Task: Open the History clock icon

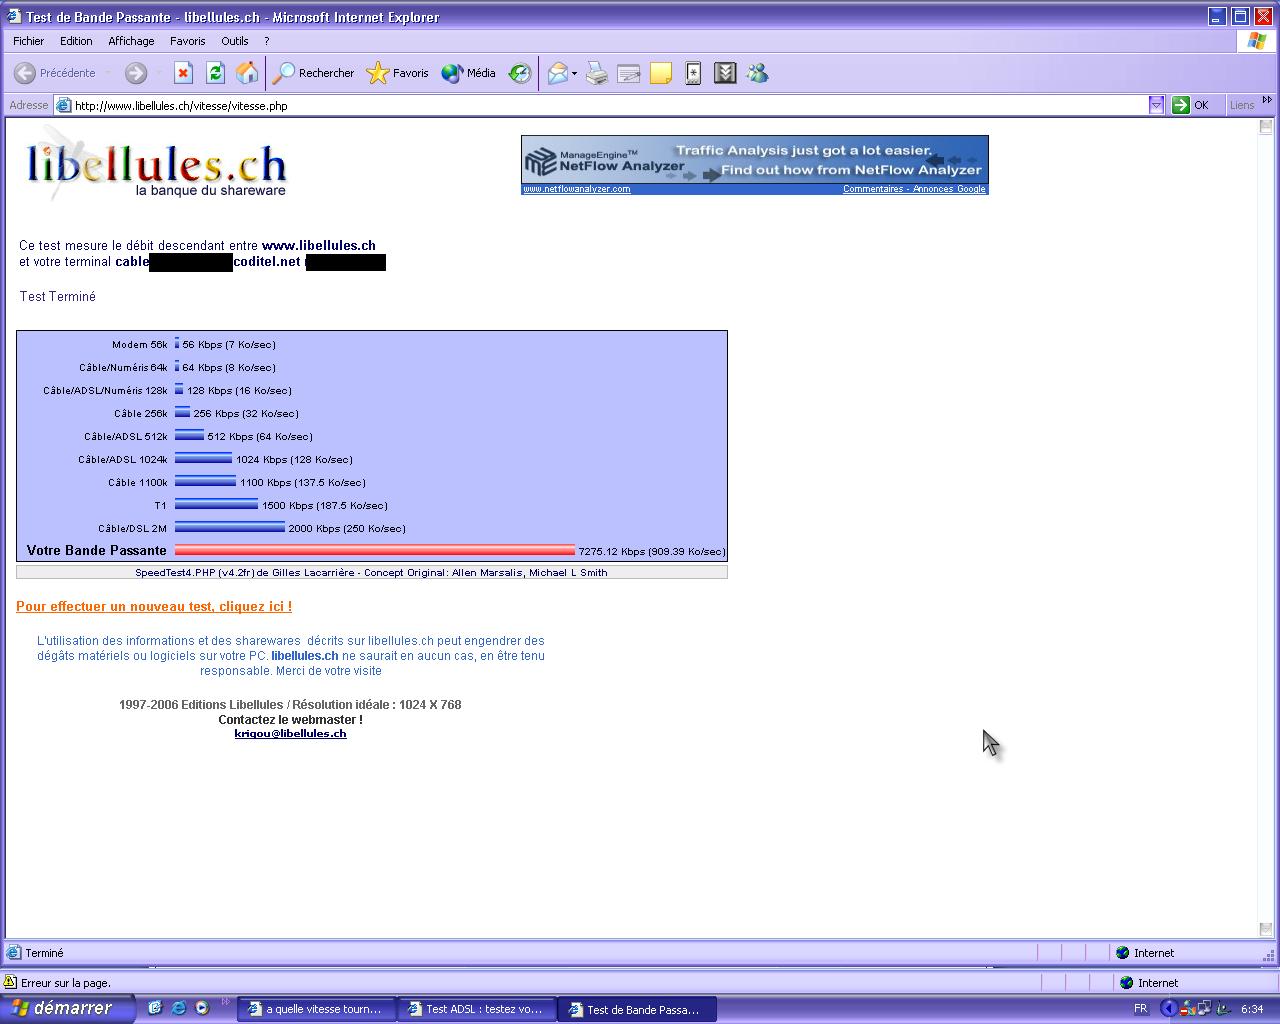Action: pos(520,73)
